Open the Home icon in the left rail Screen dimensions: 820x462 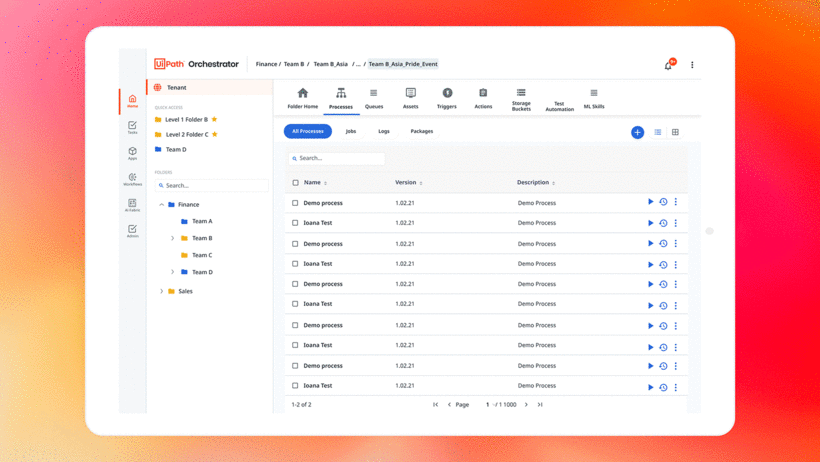[132, 100]
